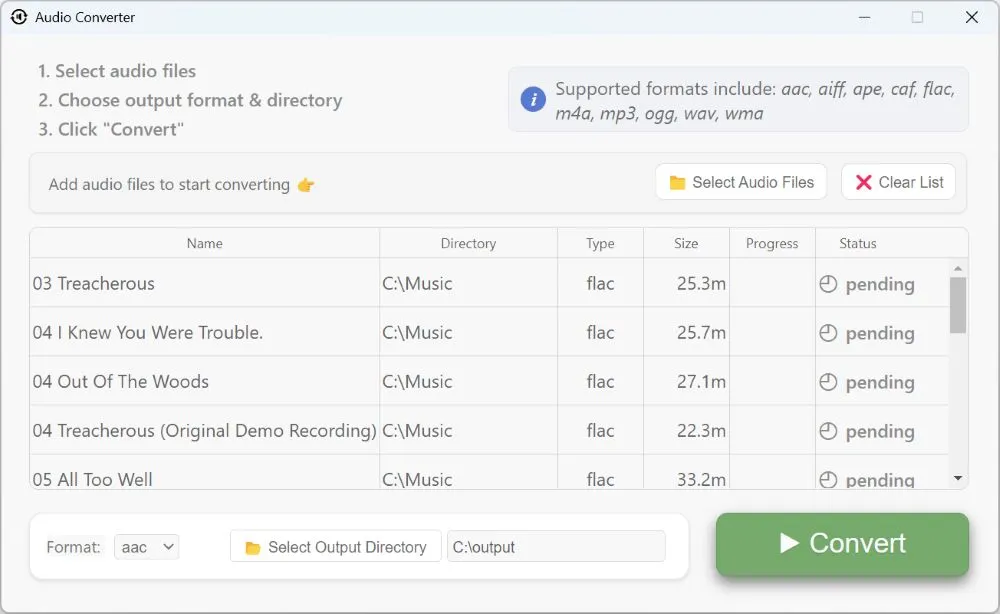Select the Size column header
Image resolution: width=1000 pixels, height=614 pixels.
687,243
